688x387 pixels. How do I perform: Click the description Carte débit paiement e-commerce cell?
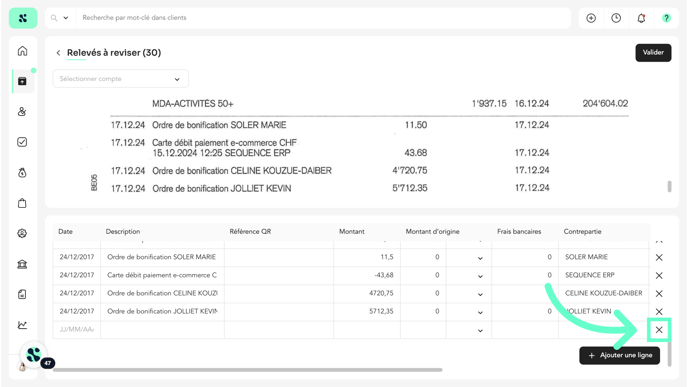point(162,275)
